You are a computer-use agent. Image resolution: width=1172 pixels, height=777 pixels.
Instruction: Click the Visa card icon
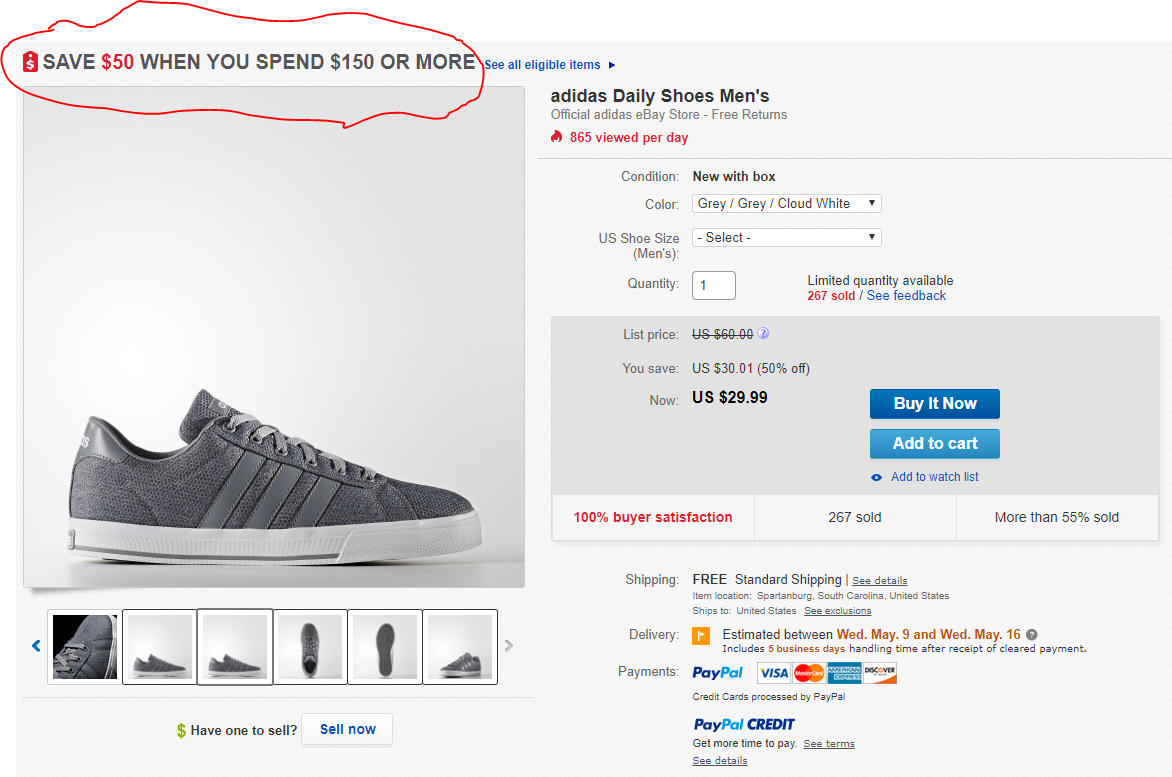pos(773,673)
